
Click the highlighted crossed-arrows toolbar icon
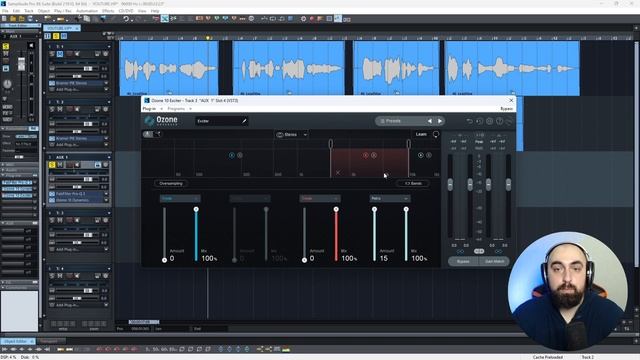pyautogui.click(x=165, y=19)
